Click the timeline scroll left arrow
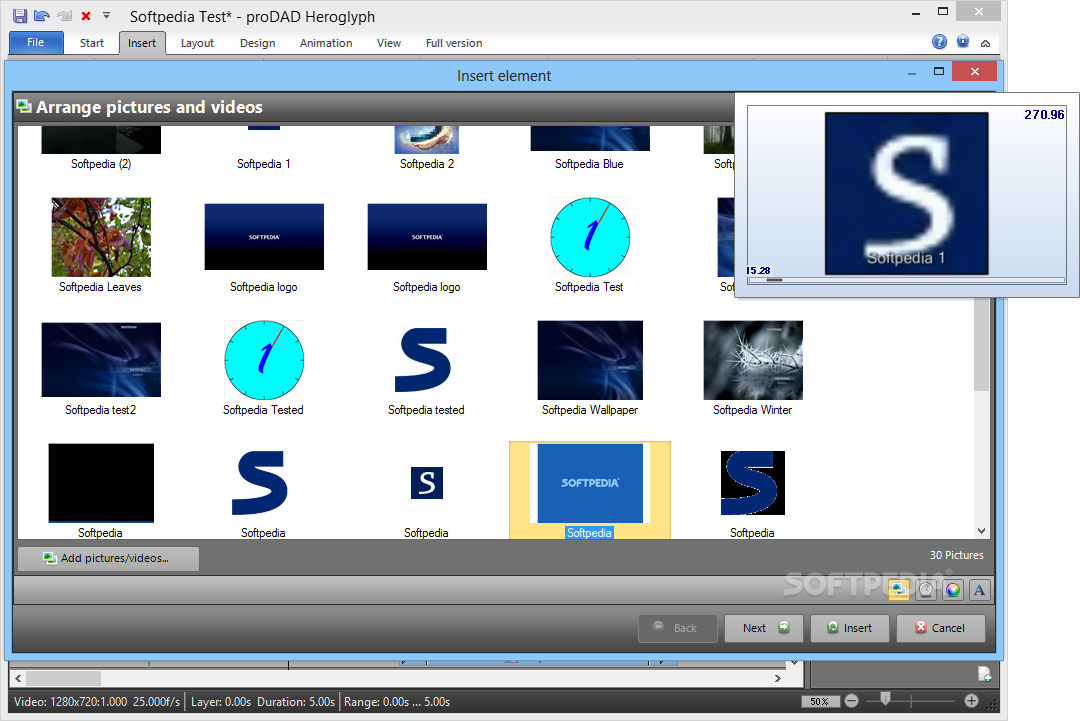Viewport: 1080px width, 721px height. pyautogui.click(x=19, y=678)
